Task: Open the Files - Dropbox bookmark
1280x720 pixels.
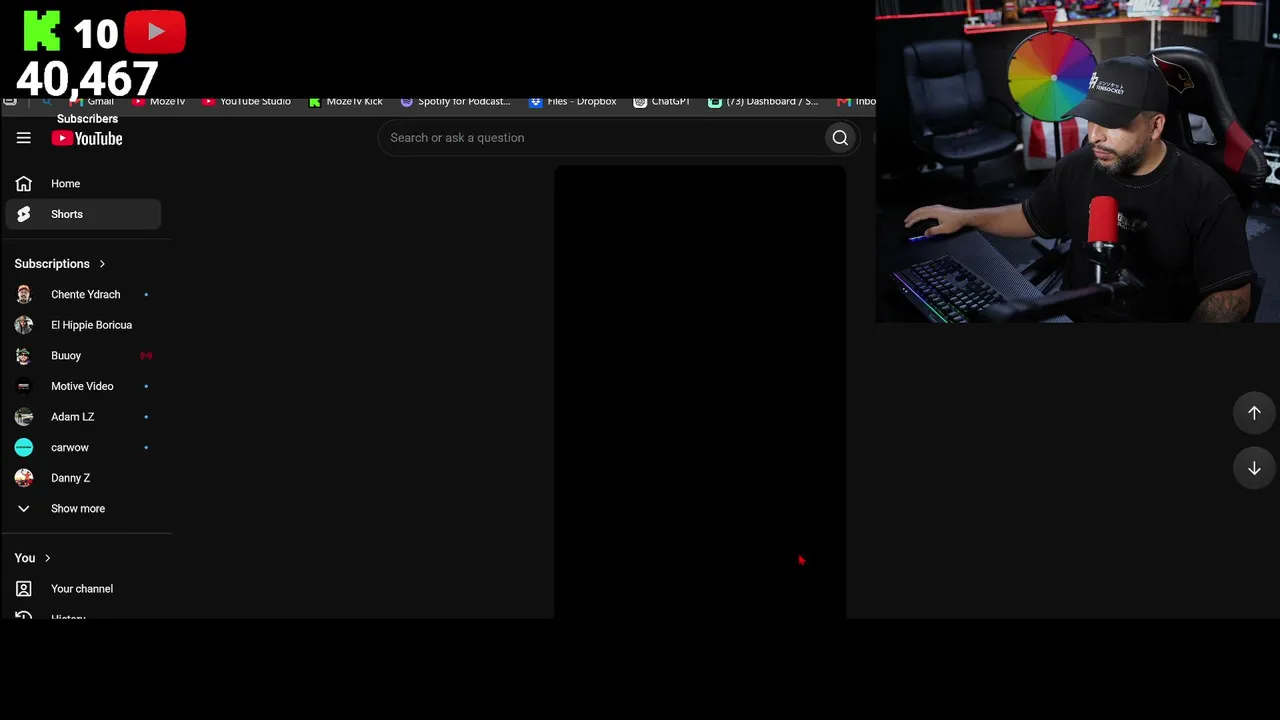Action: [x=573, y=102]
